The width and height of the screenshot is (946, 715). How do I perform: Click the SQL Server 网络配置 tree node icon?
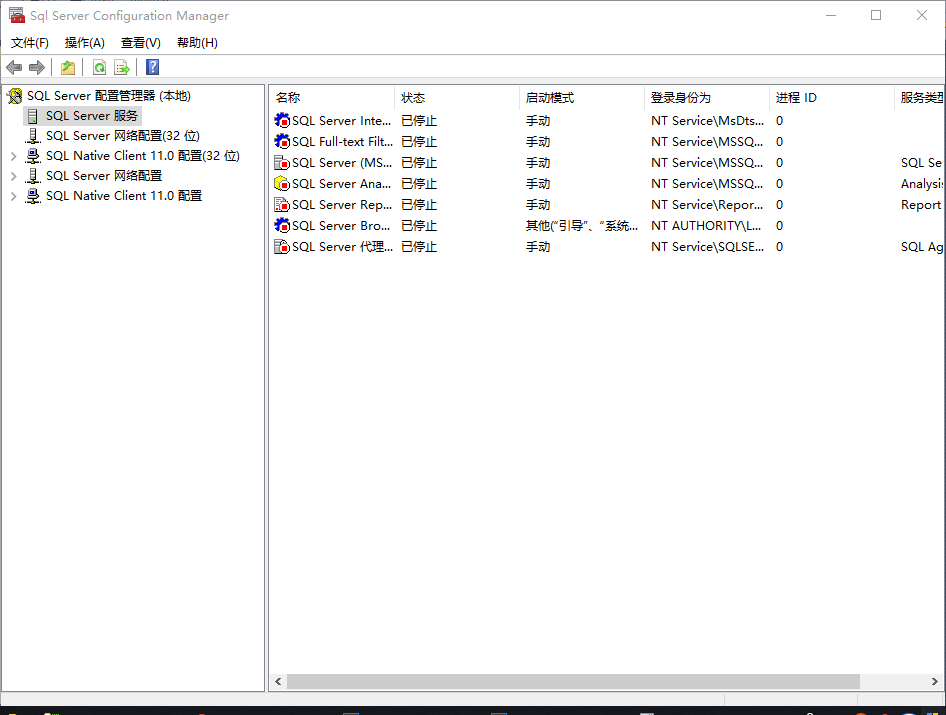tap(33, 176)
